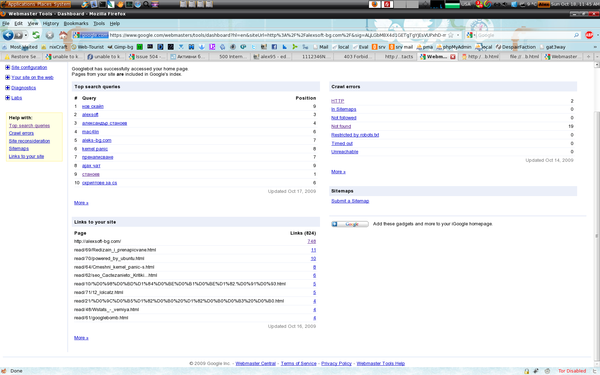Open the Webmaster Central footer link

[x=255, y=364]
